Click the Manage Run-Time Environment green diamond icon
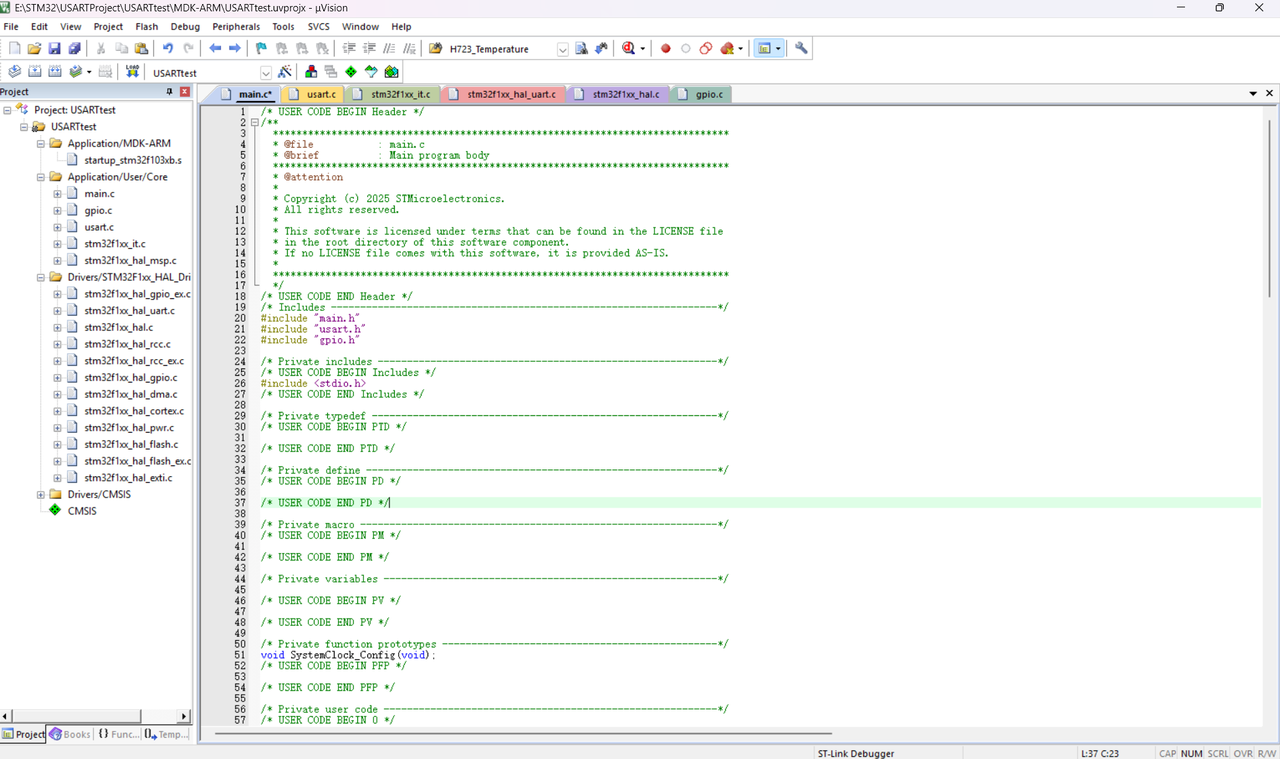 pyautogui.click(x=351, y=72)
